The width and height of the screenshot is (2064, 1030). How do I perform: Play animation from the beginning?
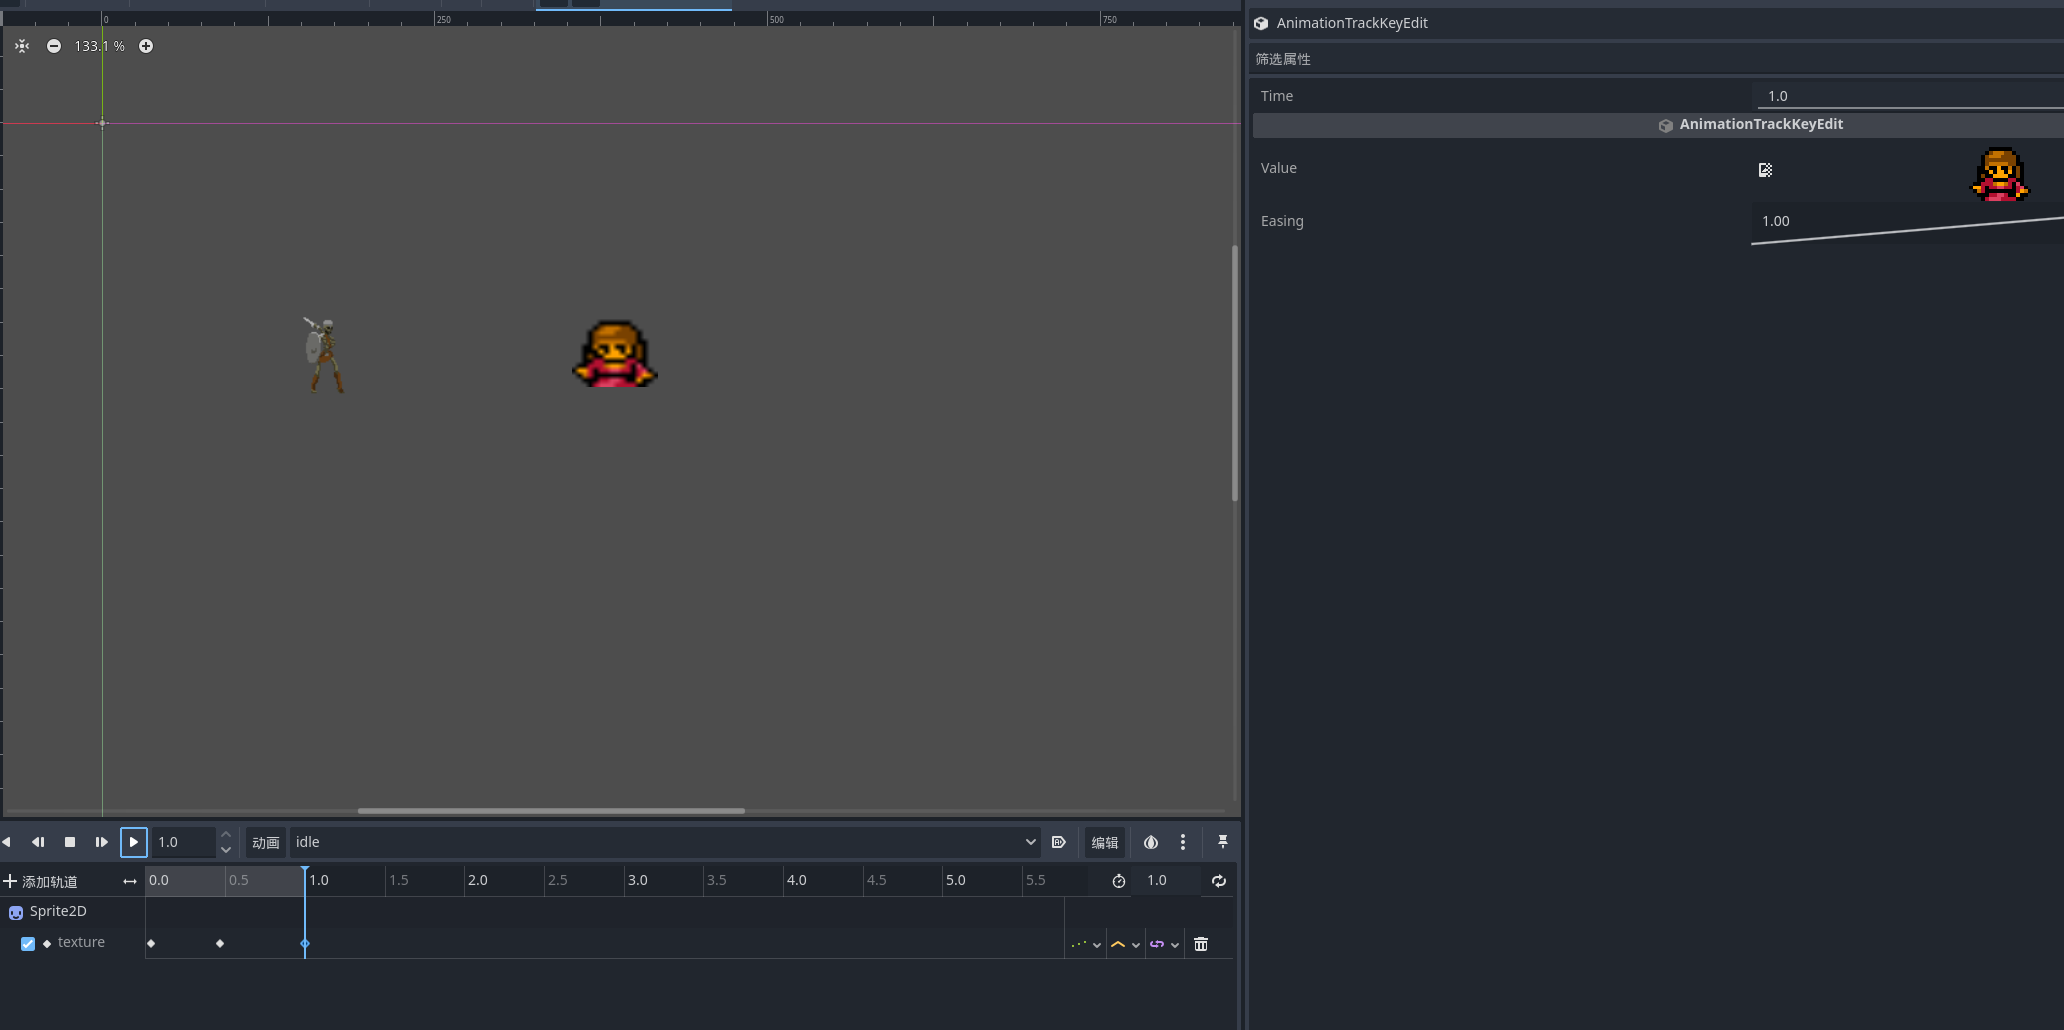click(101, 842)
